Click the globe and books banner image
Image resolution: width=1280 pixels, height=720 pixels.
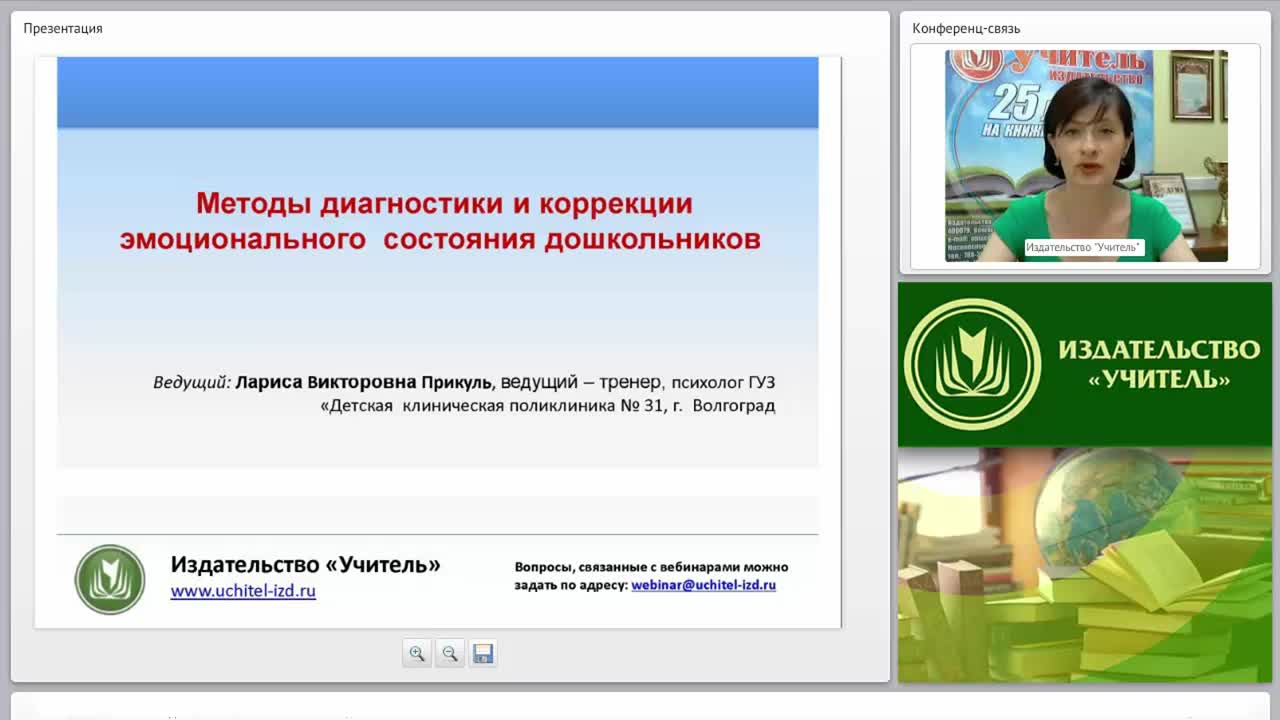click(1085, 565)
